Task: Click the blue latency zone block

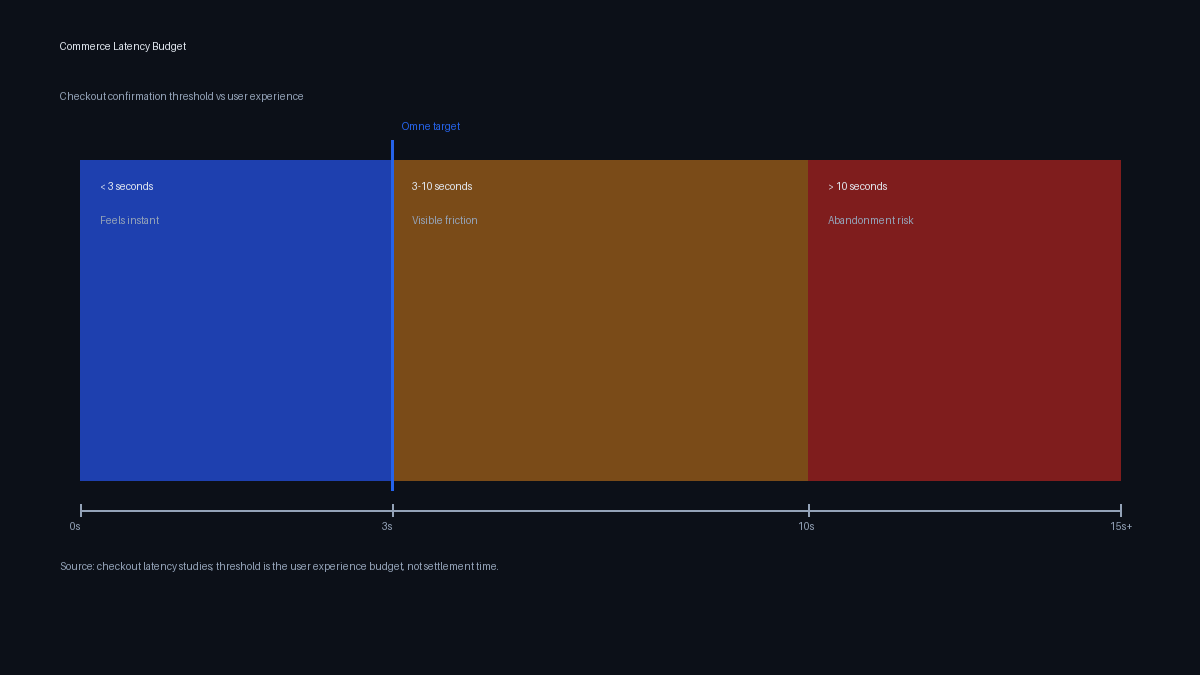Action: coord(235,350)
